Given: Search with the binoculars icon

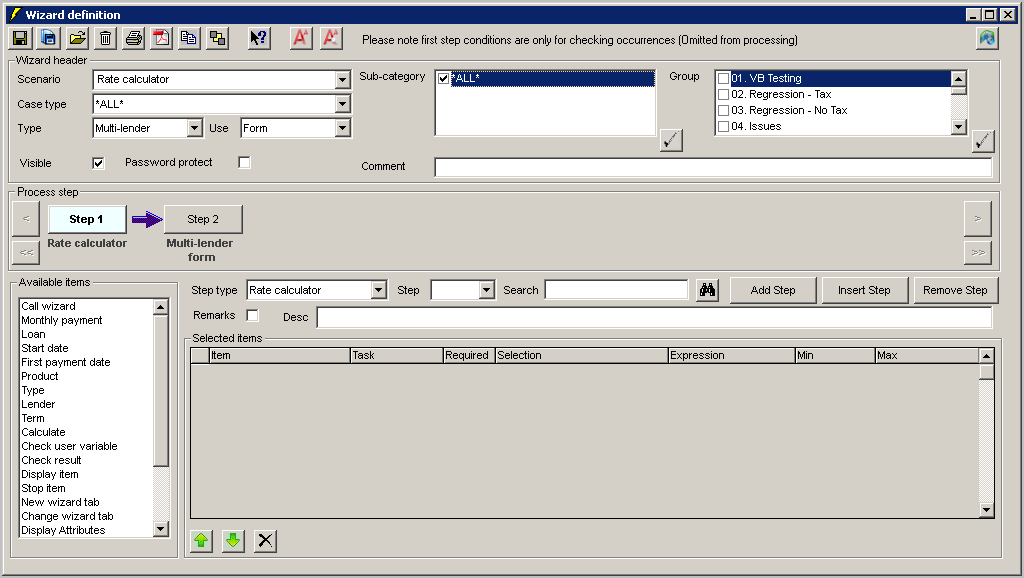Looking at the screenshot, I should coord(707,290).
